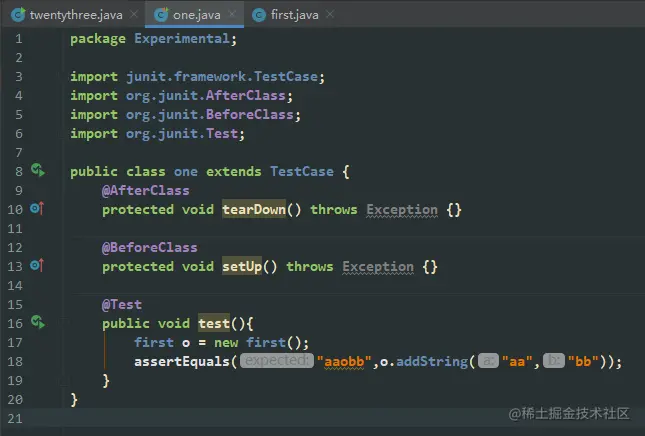Screen dimensions: 645x436
Task: Click the setUp method name
Action: click(x=242, y=267)
